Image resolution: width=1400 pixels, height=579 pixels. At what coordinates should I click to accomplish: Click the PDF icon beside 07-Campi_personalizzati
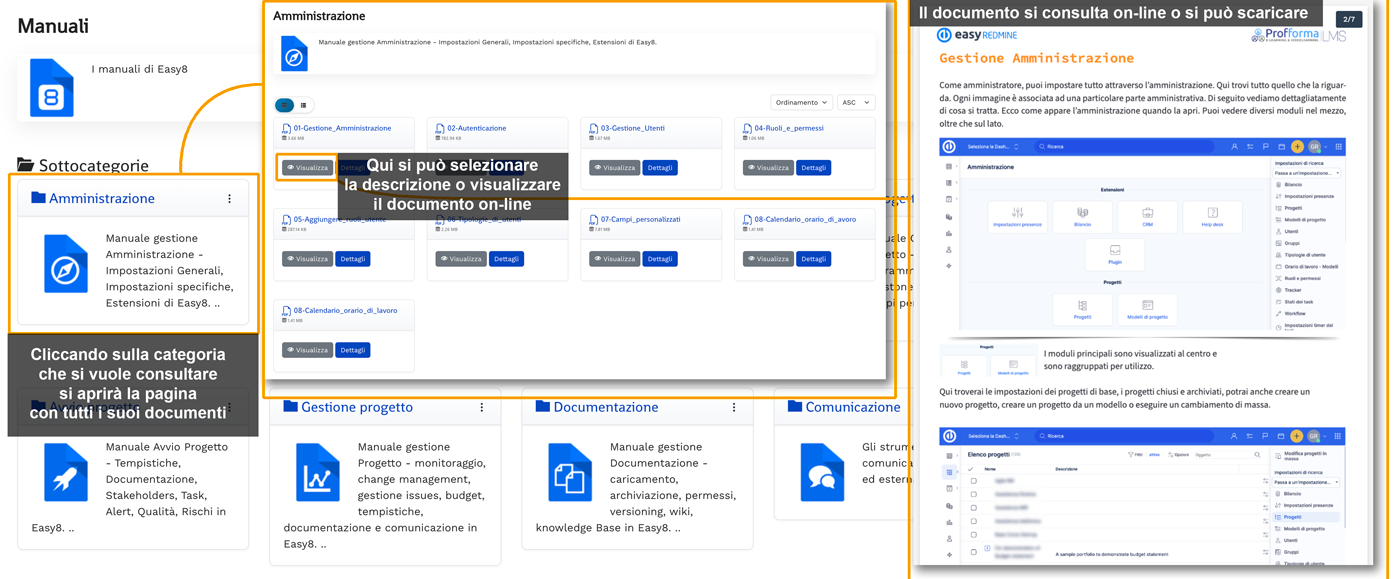tap(593, 220)
